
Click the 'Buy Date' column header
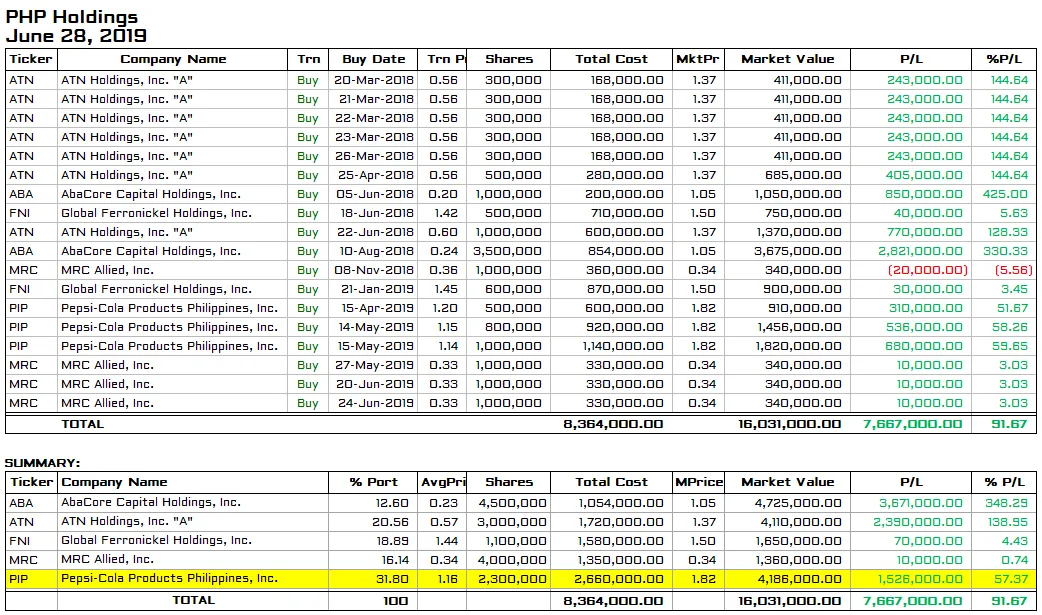pos(373,59)
